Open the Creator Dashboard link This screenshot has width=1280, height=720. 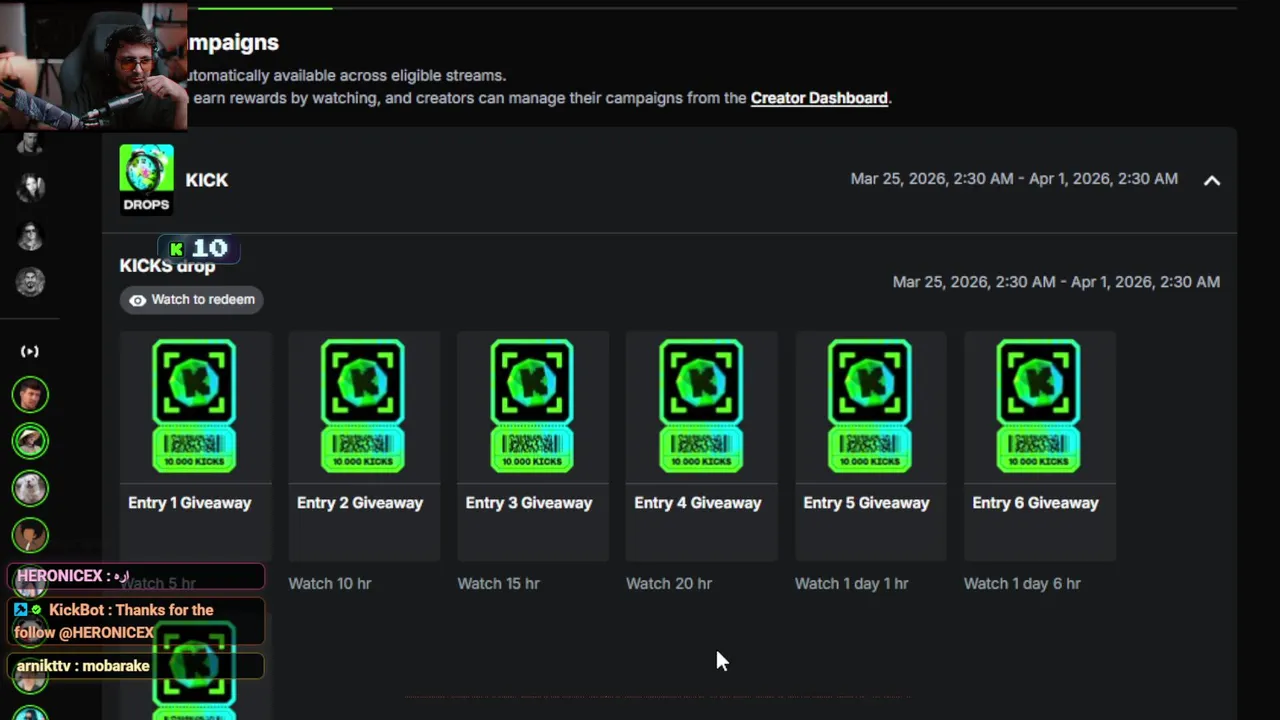(x=819, y=98)
